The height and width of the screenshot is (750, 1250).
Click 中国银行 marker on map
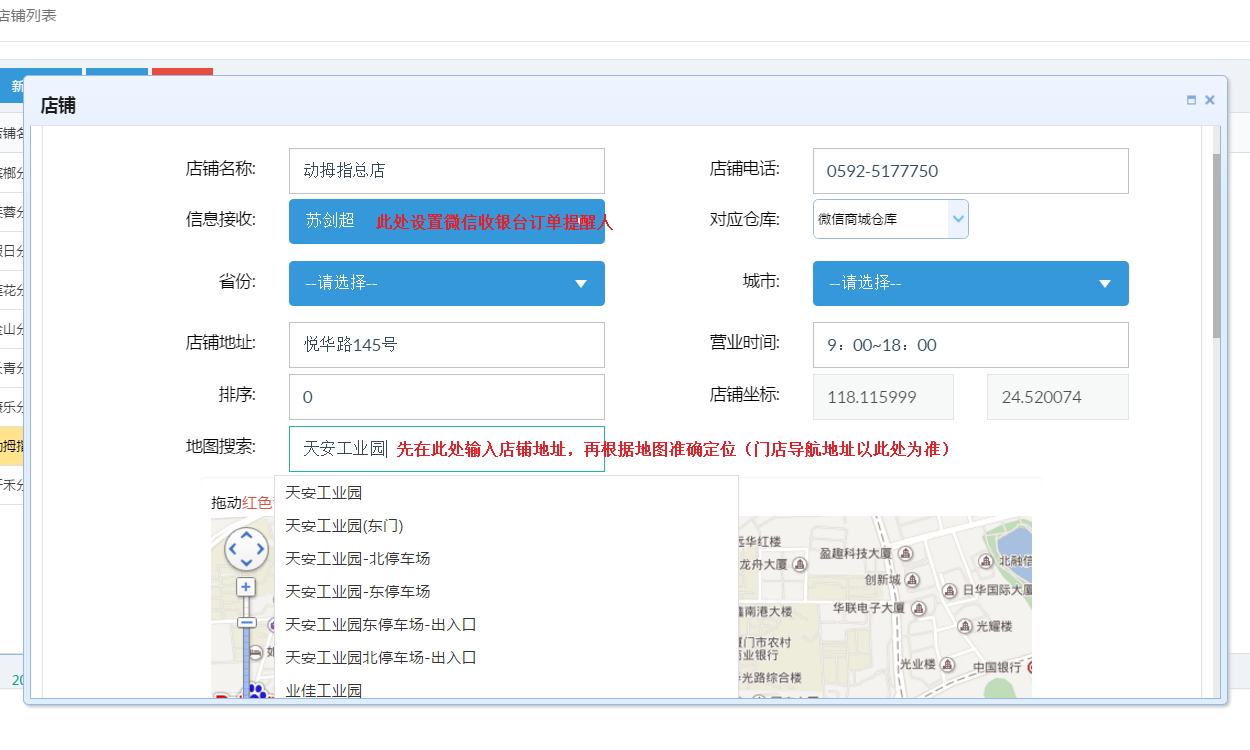[x=1030, y=667]
